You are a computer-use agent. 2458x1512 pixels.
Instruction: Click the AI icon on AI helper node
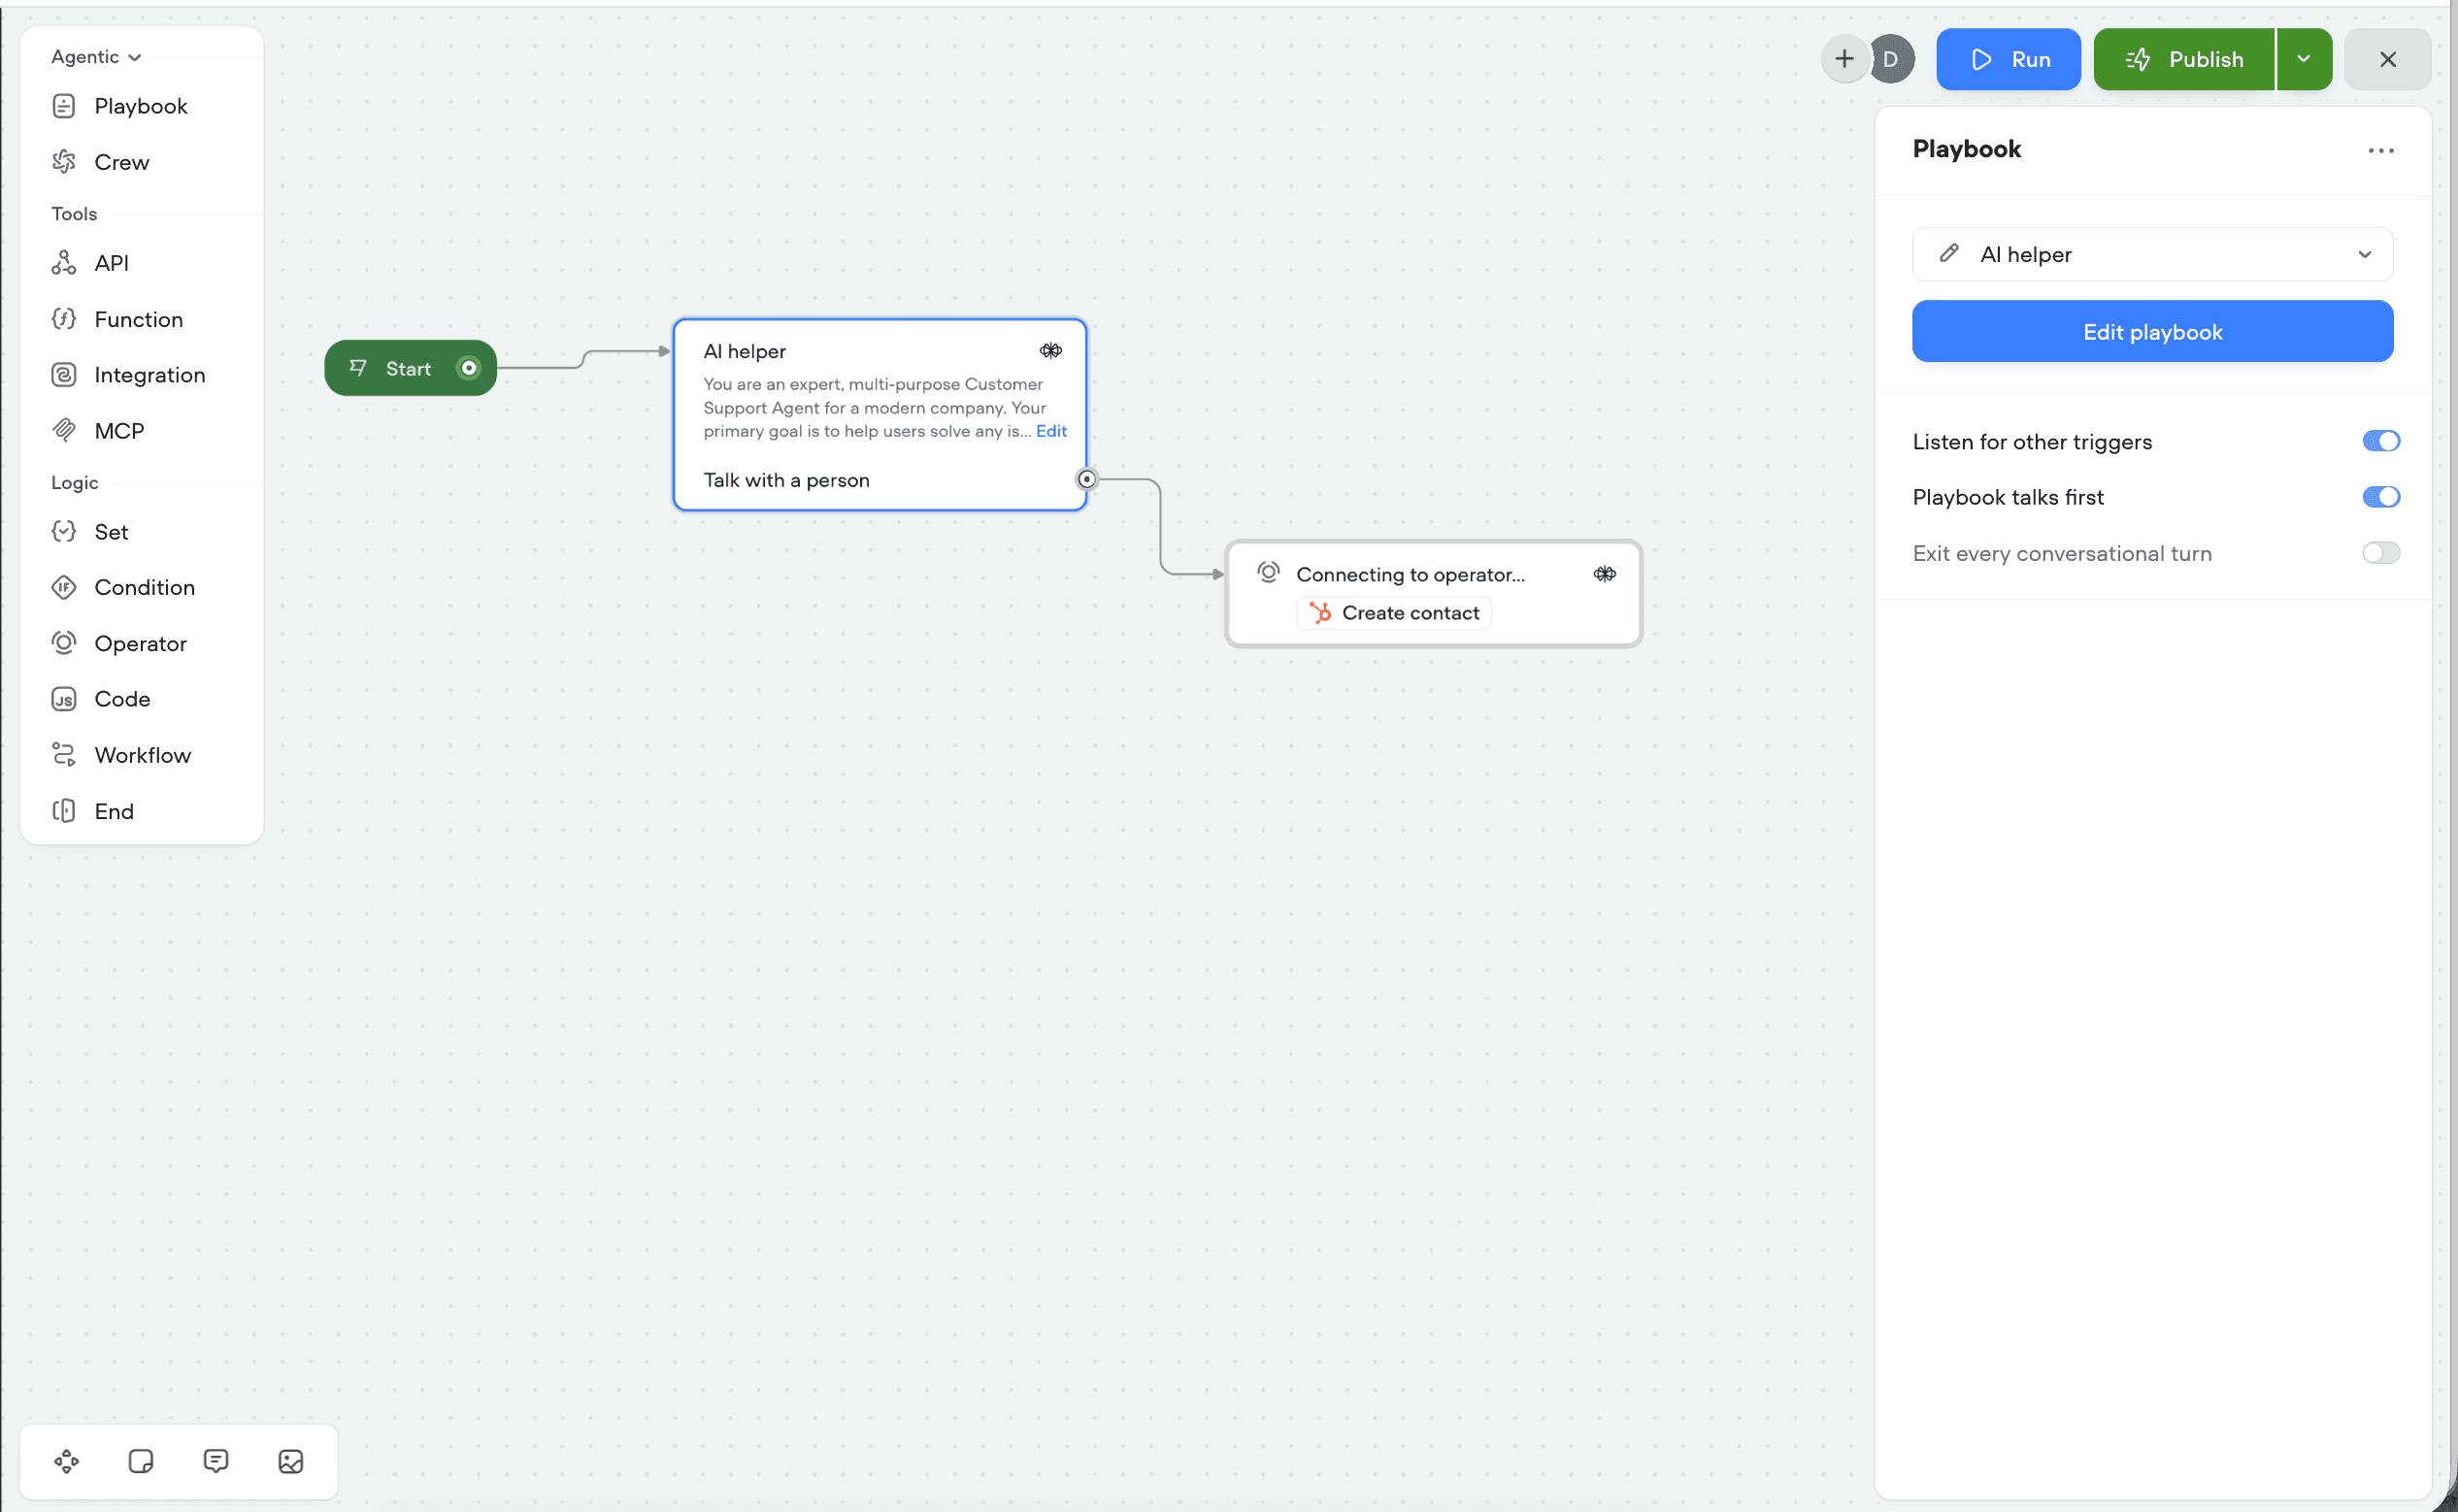pyautogui.click(x=1050, y=351)
